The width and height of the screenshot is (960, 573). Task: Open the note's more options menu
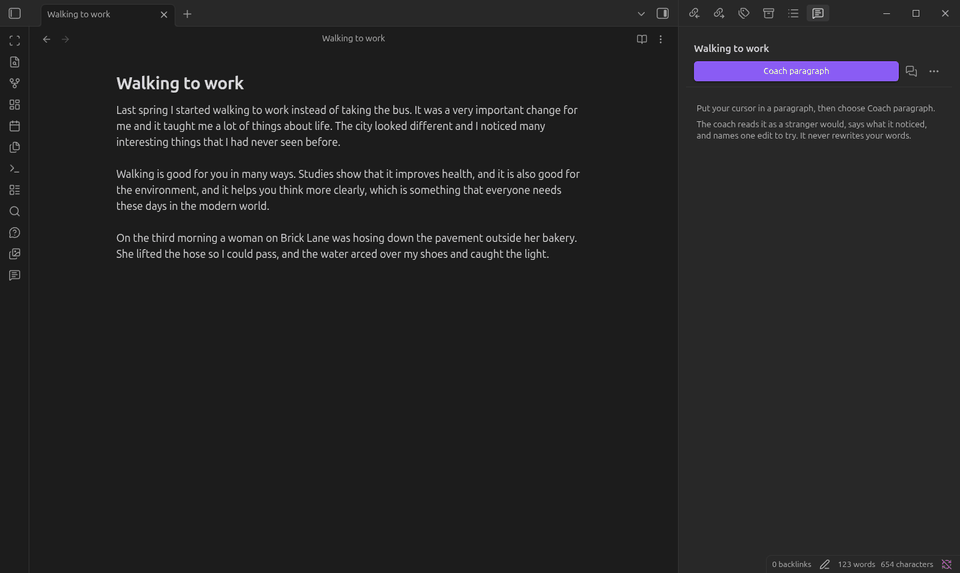(x=661, y=39)
